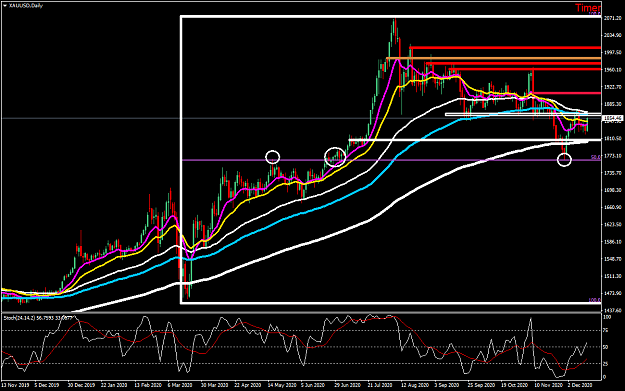
Task: Click the current price tag 1854.46
Action: [613, 118]
